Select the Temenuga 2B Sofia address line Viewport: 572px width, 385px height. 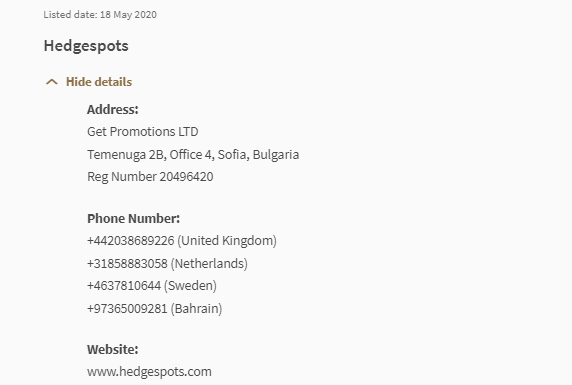(193, 155)
